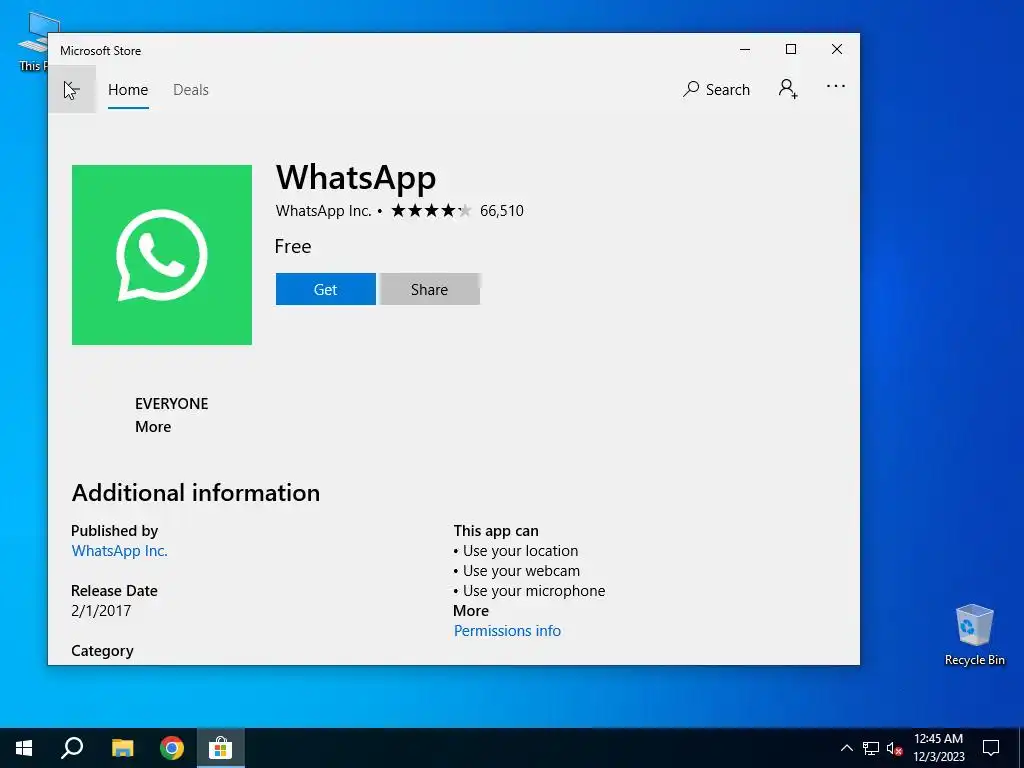Open the Permissions info link

[507, 631]
